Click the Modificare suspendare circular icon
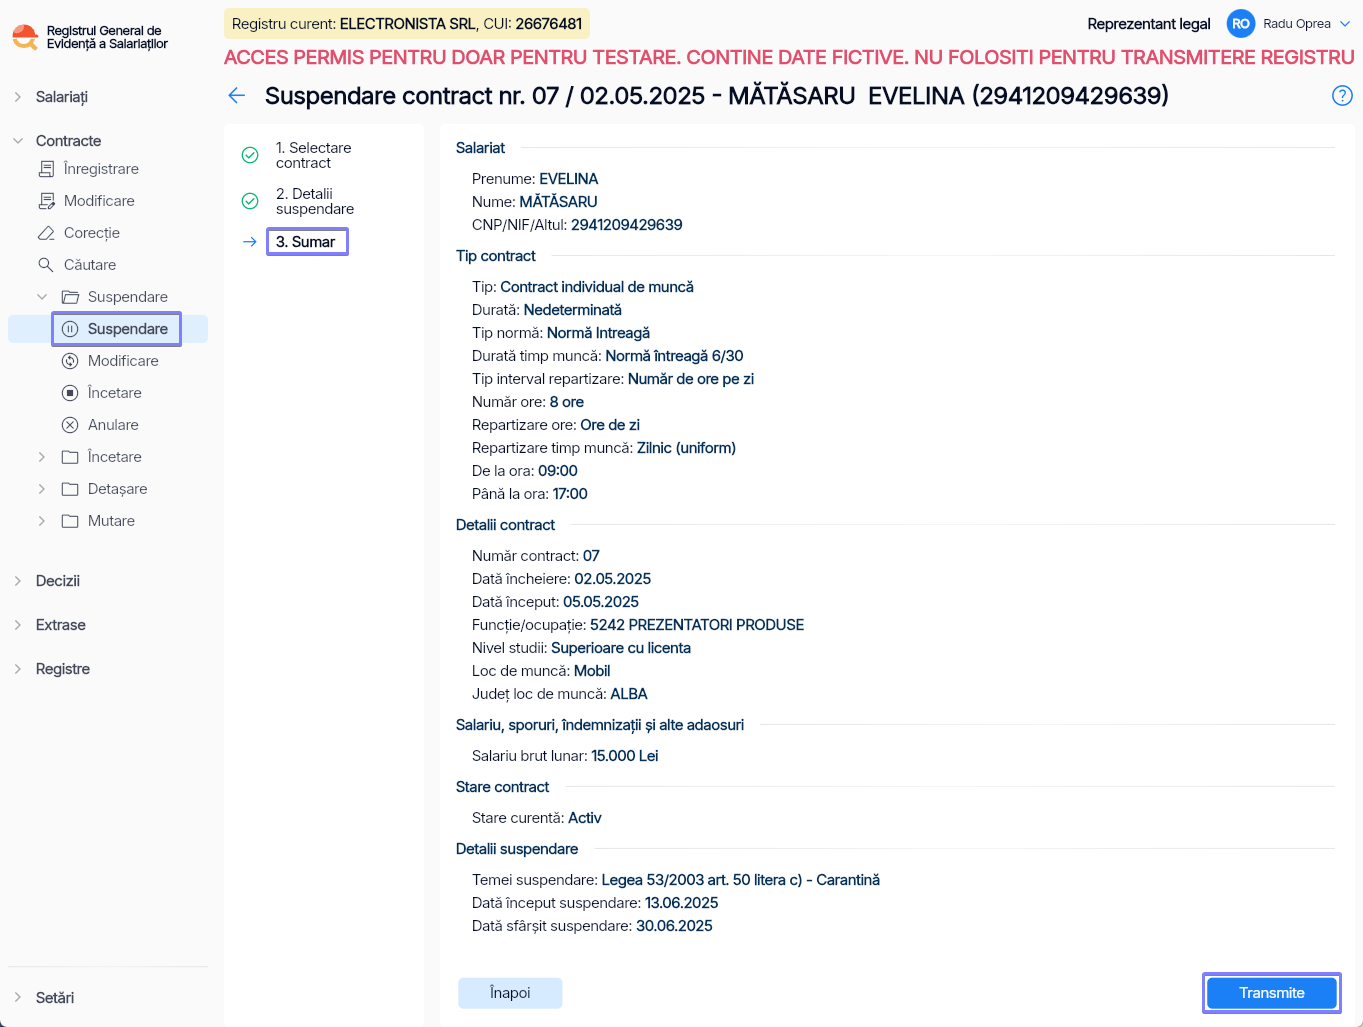Image resolution: width=1363 pixels, height=1027 pixels. click(x=70, y=361)
